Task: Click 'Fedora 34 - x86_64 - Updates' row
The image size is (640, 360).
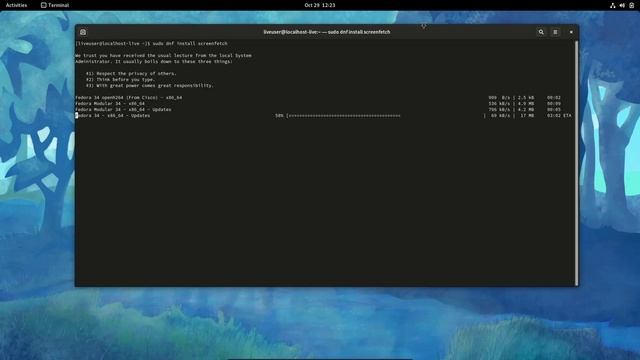Action: point(323,116)
